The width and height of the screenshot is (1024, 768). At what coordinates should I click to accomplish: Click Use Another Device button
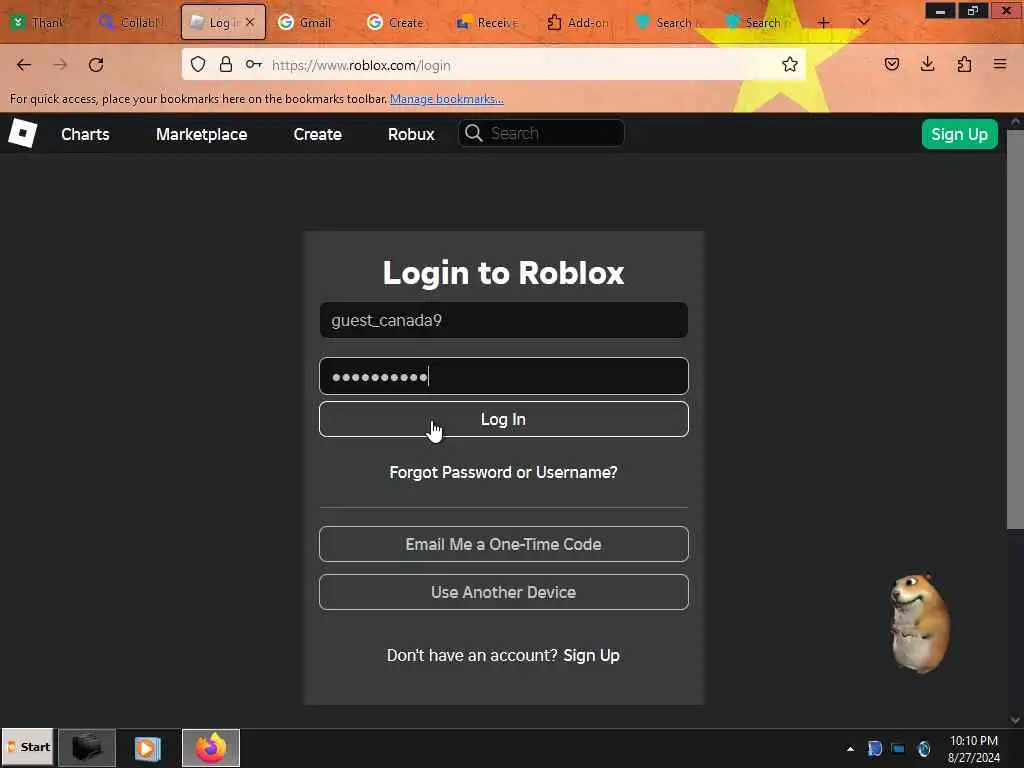coord(504,592)
